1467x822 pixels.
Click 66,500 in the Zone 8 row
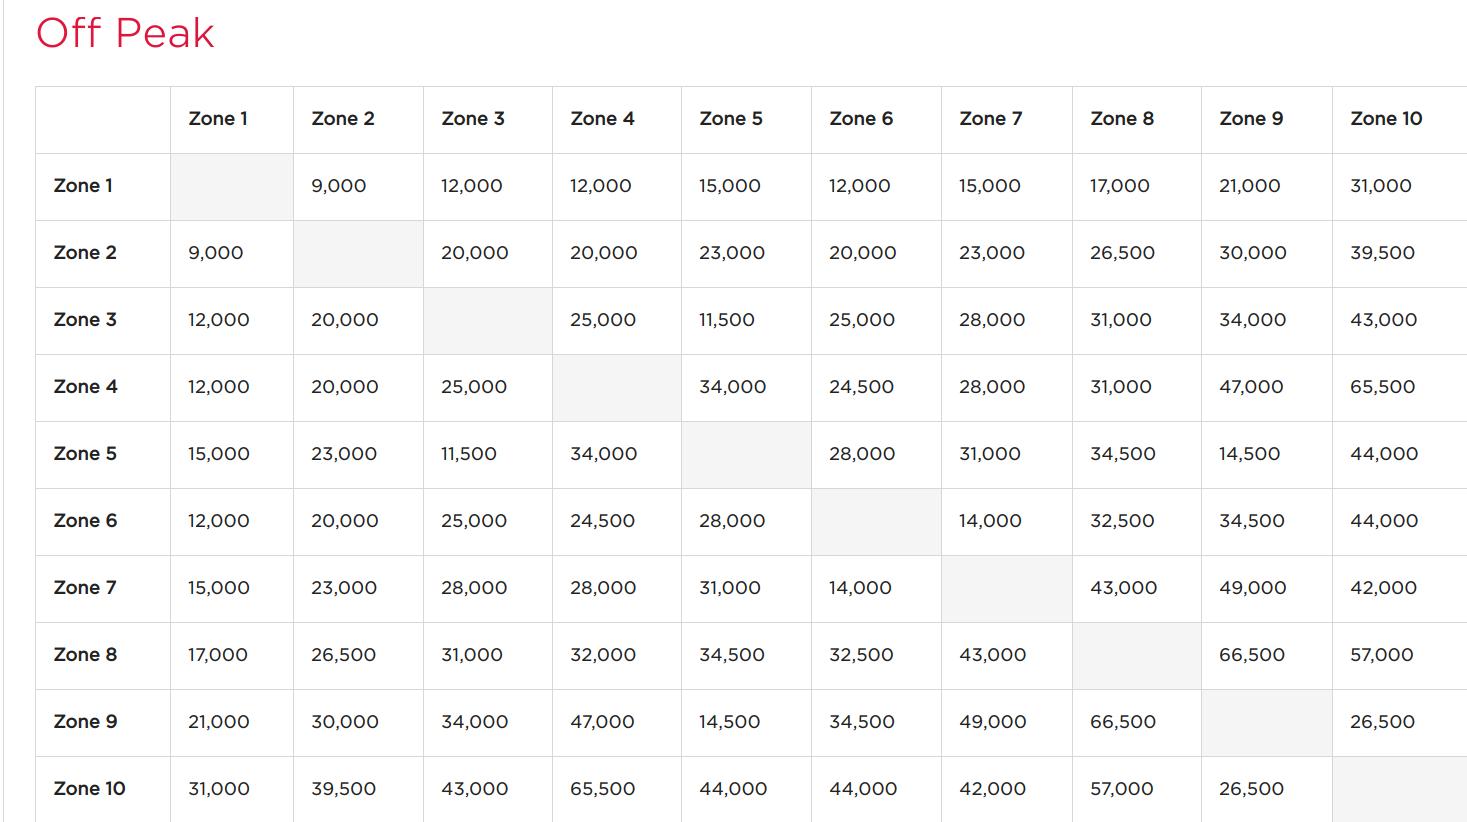coord(1252,655)
